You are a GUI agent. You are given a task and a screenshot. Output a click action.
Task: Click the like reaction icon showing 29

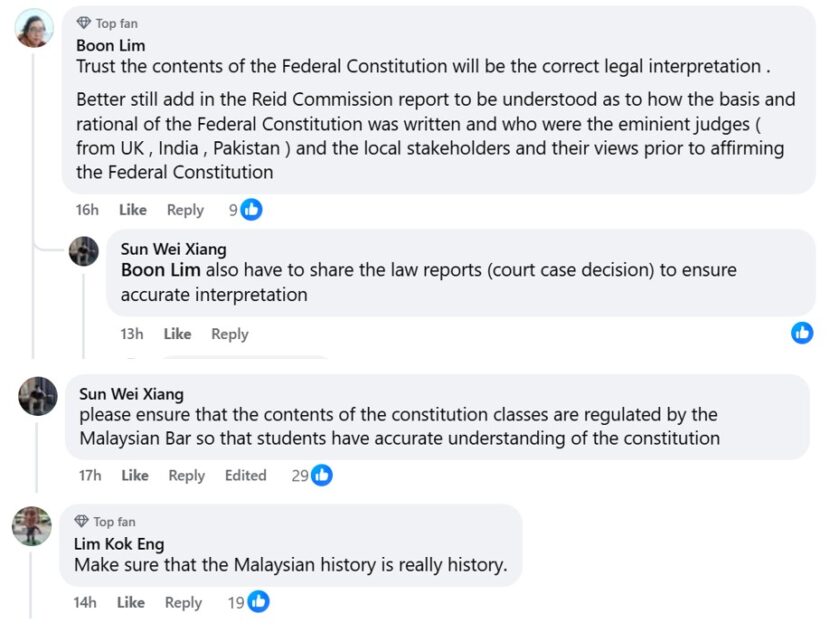[321, 476]
